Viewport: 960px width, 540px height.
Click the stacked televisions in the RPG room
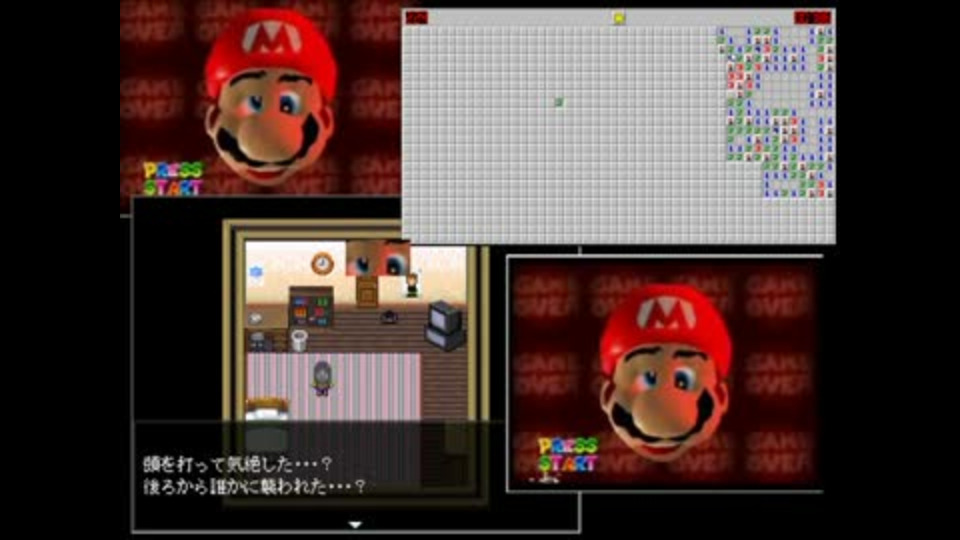pyautogui.click(x=446, y=326)
